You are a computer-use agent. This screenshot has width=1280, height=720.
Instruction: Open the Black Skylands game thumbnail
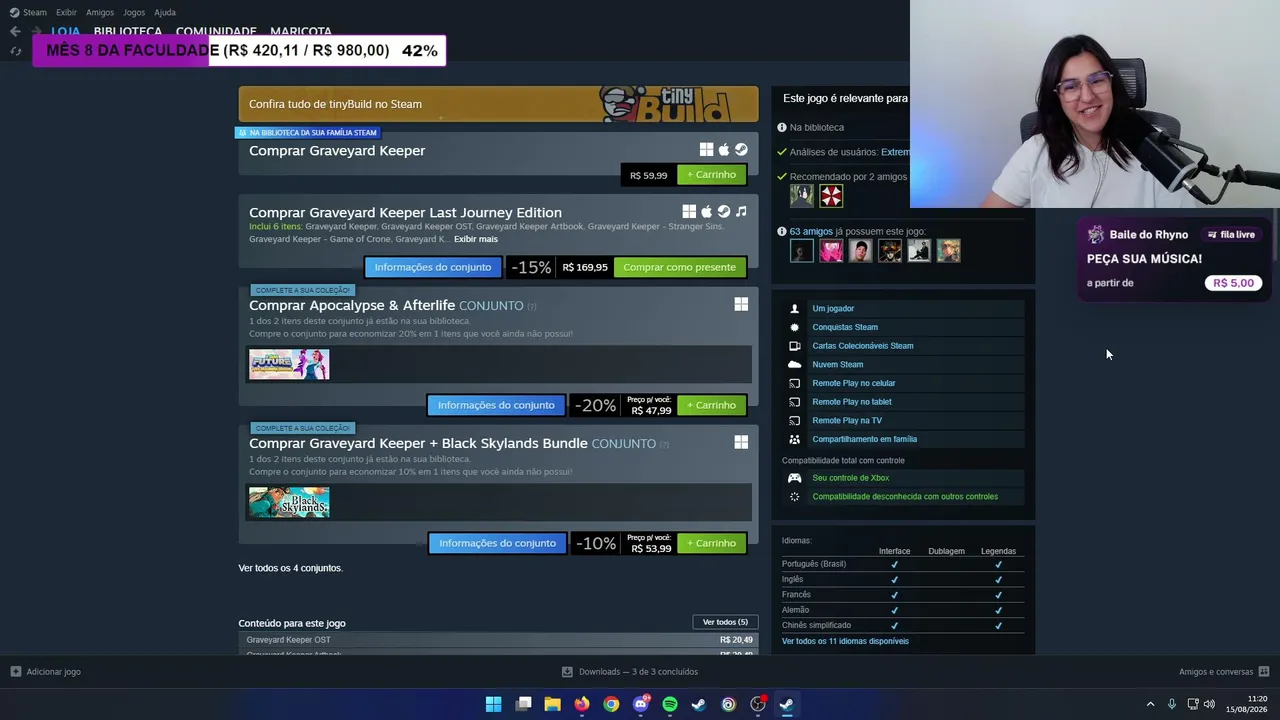[289, 502]
